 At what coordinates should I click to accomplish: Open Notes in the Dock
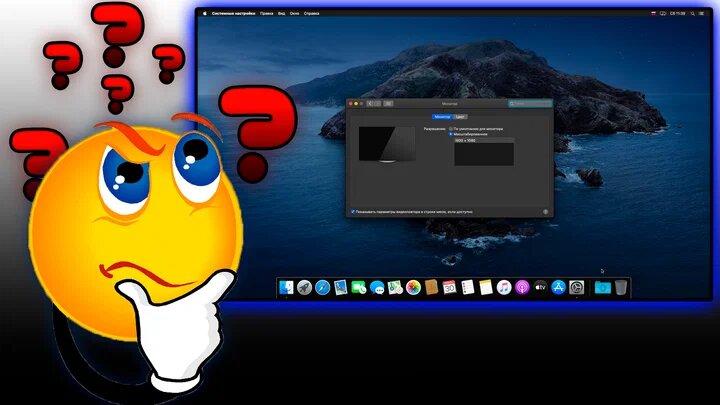coord(486,288)
